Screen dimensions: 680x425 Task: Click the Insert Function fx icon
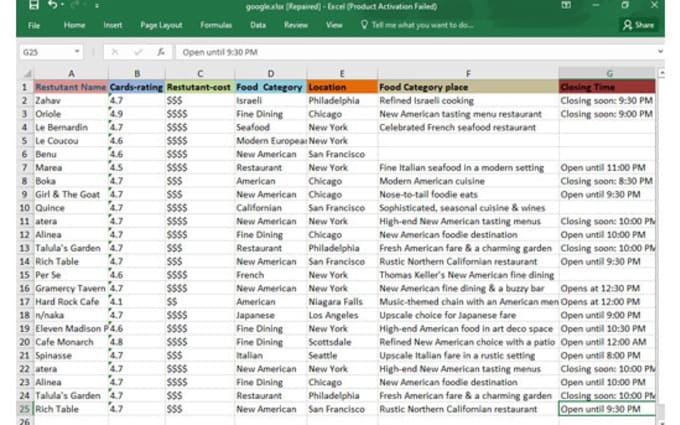[160, 52]
